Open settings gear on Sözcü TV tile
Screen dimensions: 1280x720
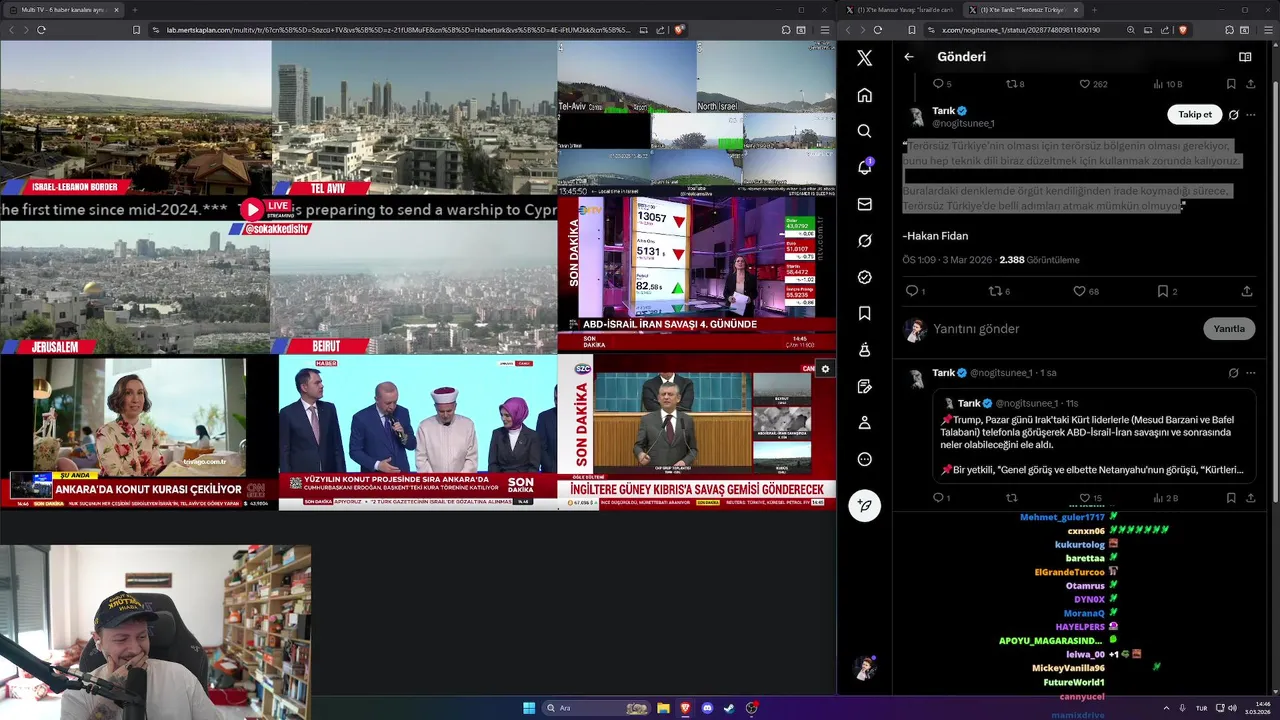825,369
